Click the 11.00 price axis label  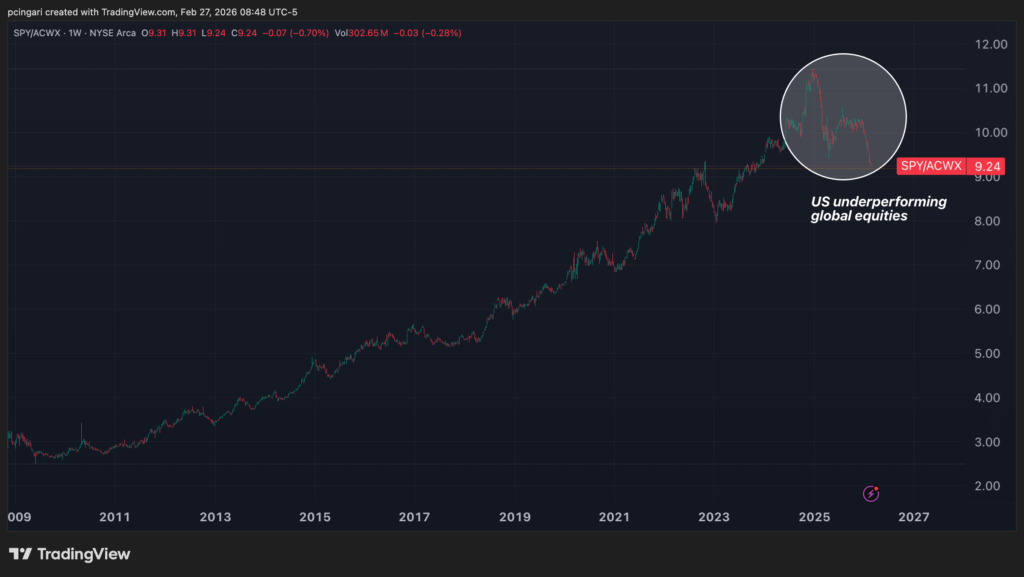(991, 88)
